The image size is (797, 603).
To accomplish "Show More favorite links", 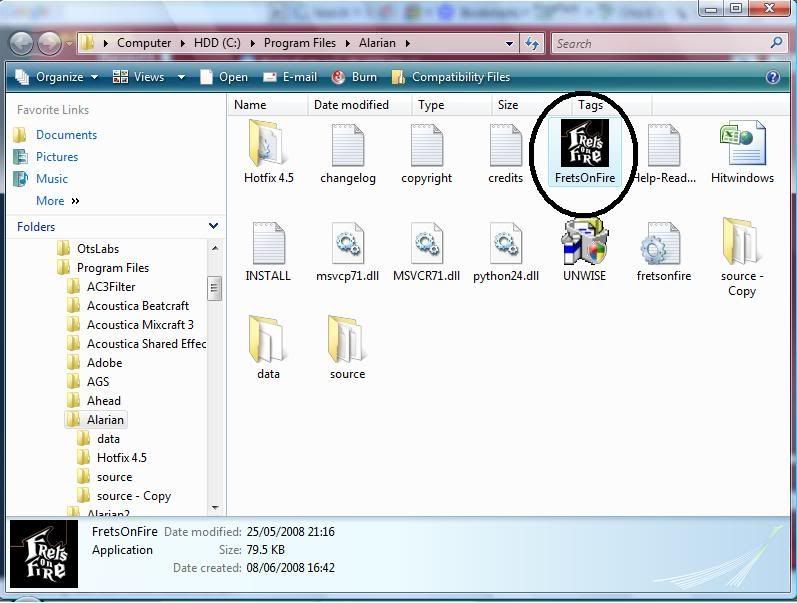I will coord(57,201).
